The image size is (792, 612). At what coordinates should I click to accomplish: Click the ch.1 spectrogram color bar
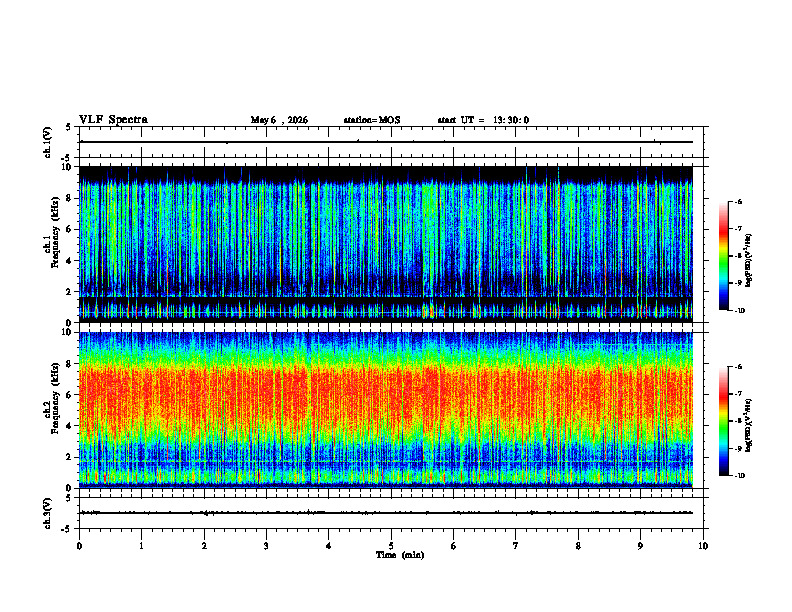pyautogui.click(x=723, y=256)
